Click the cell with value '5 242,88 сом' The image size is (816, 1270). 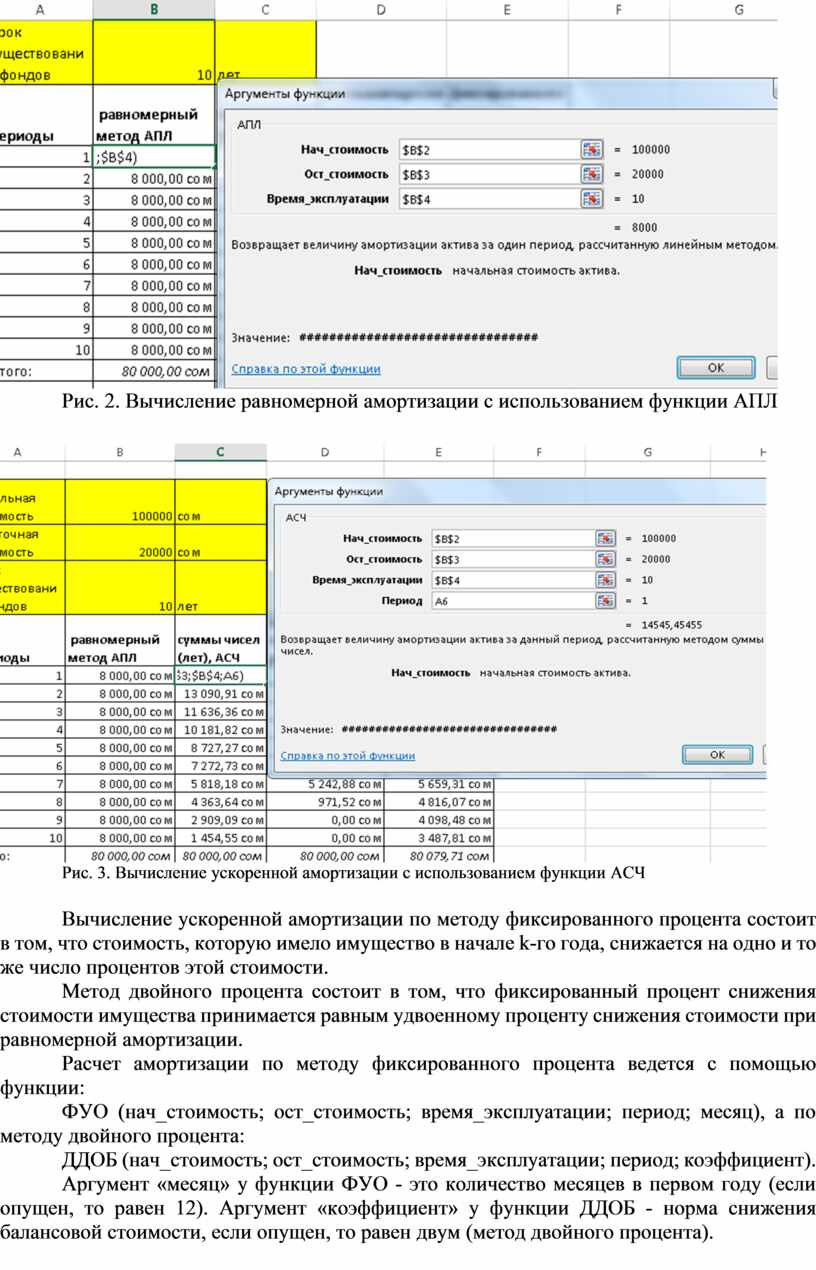click(x=325, y=783)
